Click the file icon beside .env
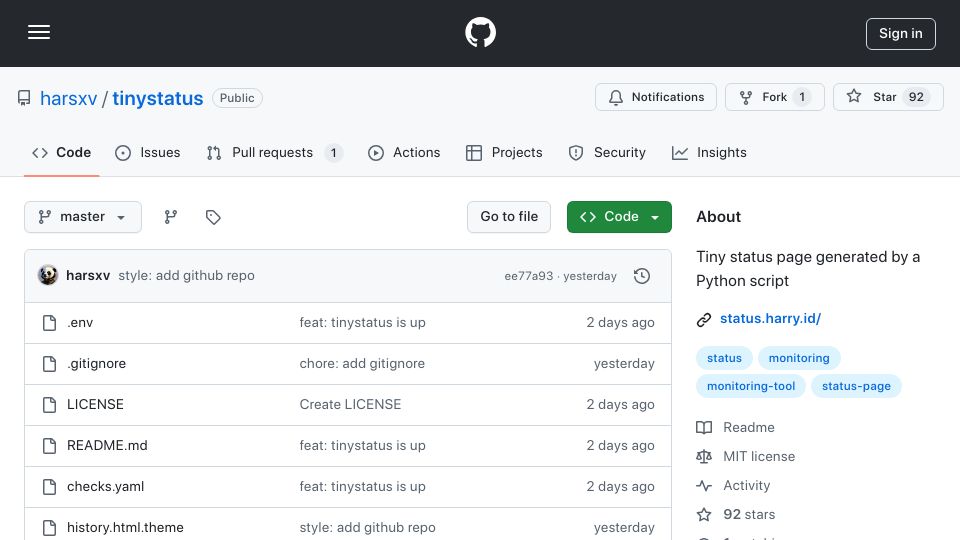This screenshot has width=960, height=540. 50,323
